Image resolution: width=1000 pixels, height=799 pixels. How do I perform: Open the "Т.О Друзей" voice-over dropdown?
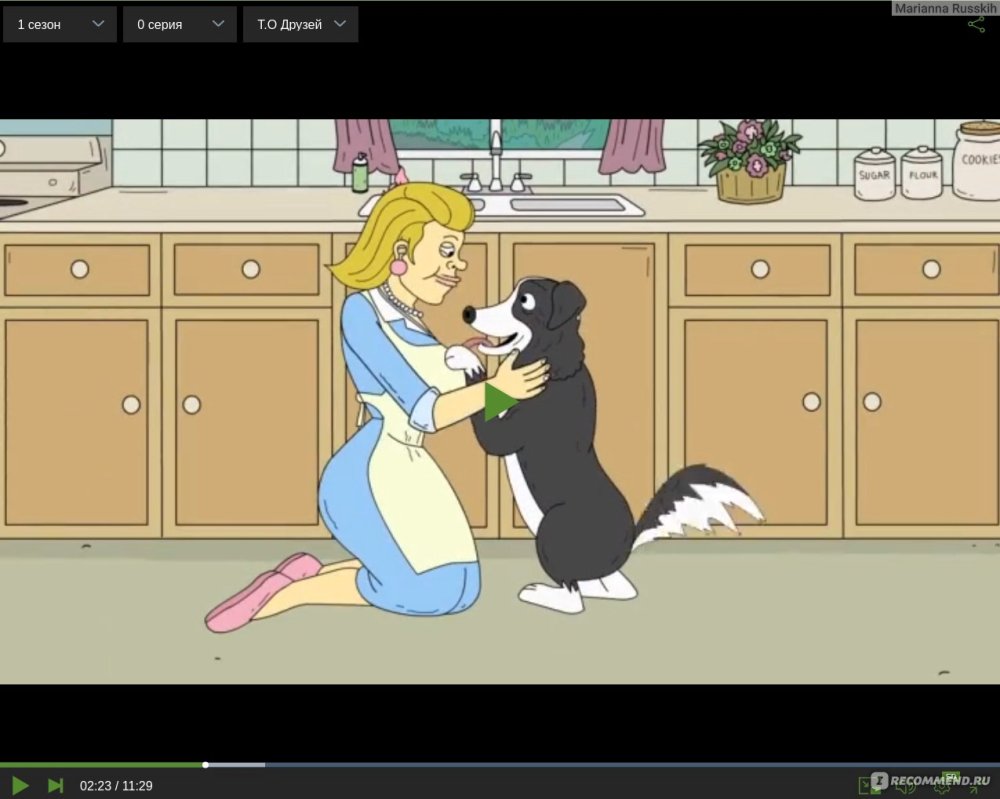click(x=300, y=24)
